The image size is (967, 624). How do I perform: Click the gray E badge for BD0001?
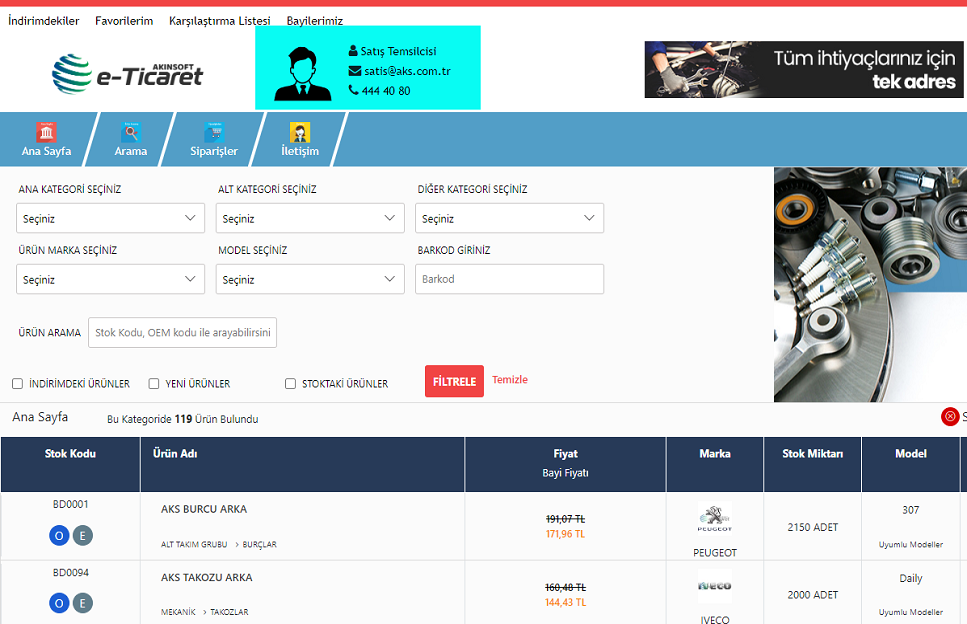[82, 536]
